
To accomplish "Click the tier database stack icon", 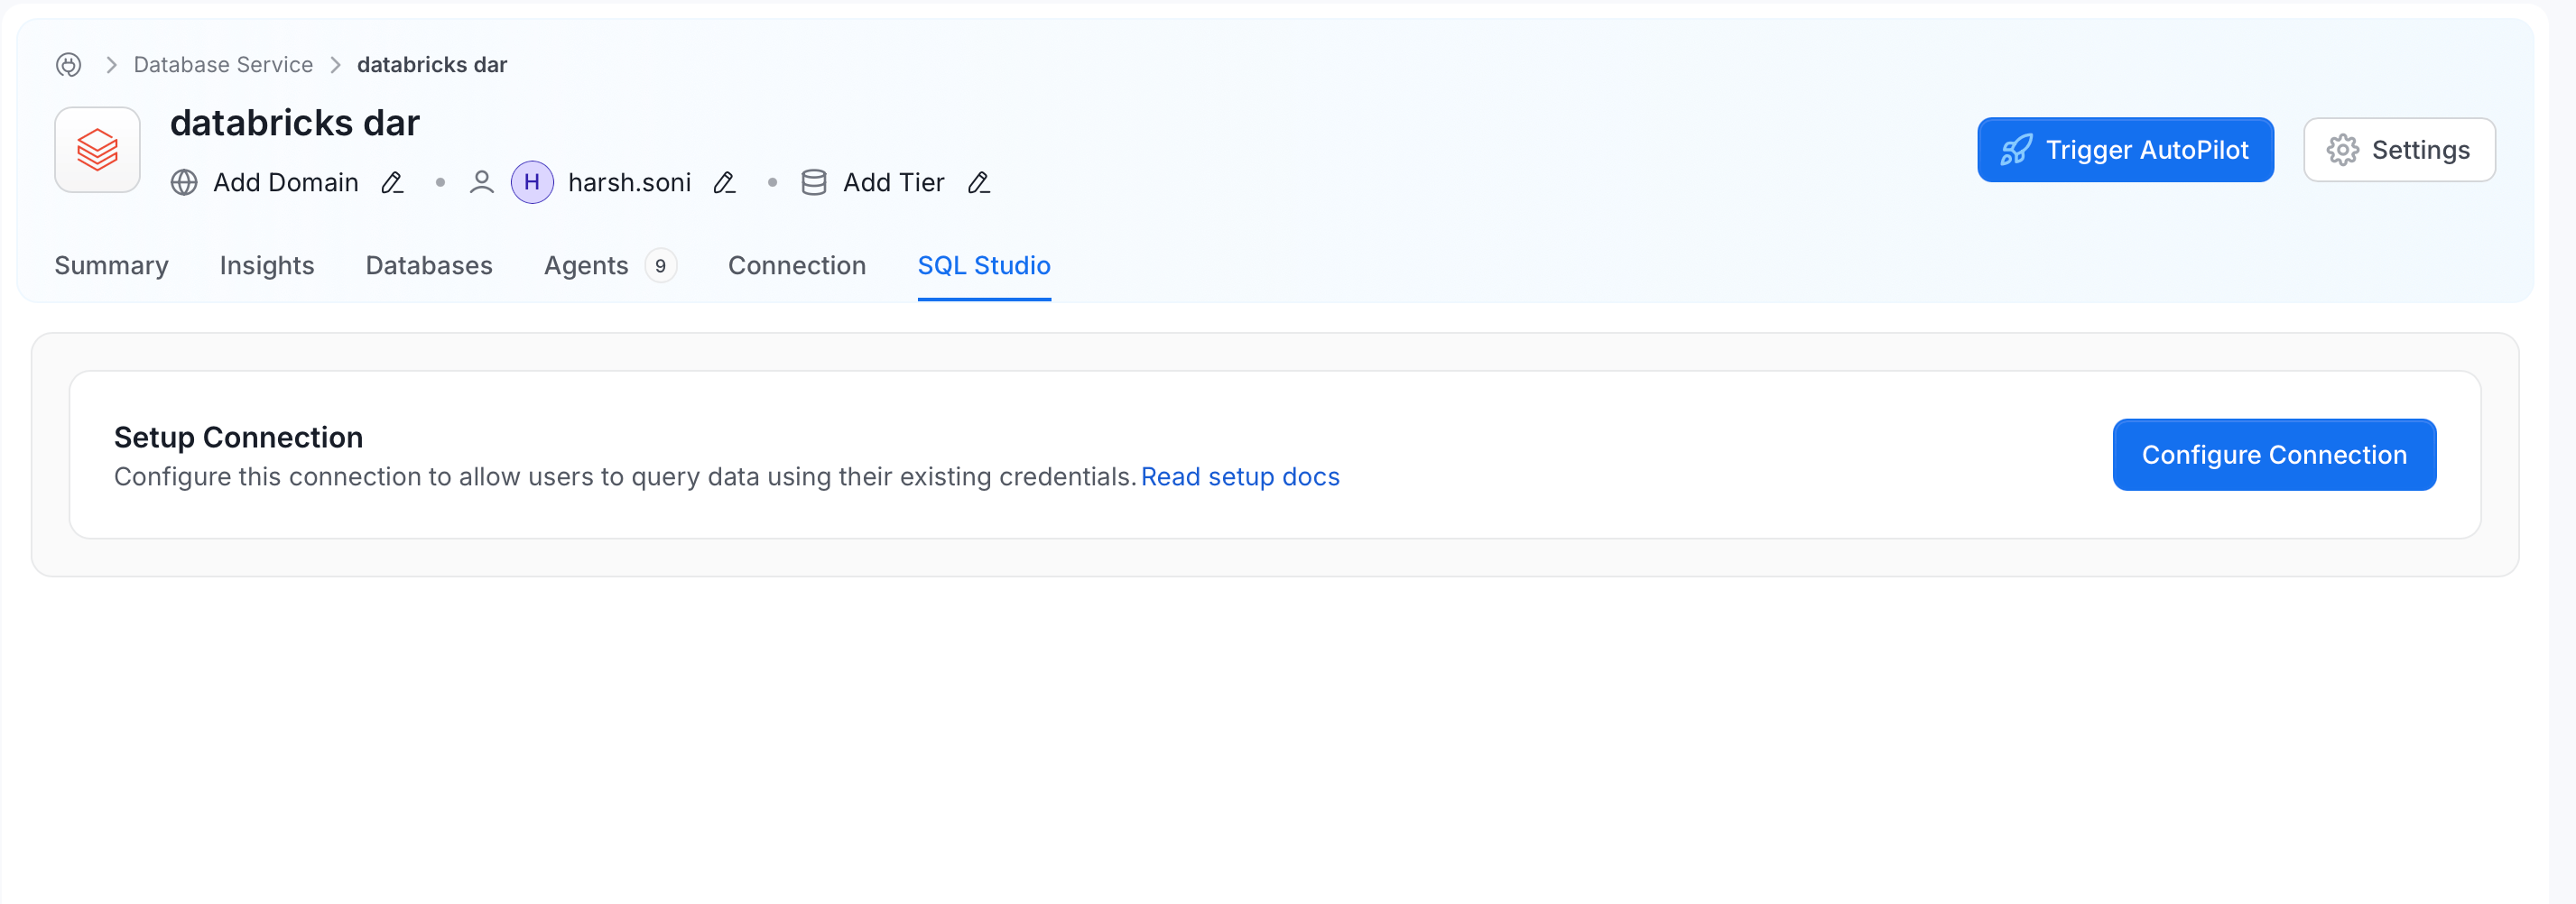I will tap(814, 183).
